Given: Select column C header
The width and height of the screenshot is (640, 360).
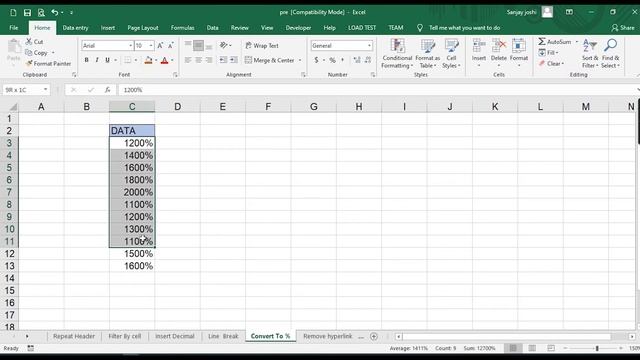Looking at the screenshot, I should point(132,107).
